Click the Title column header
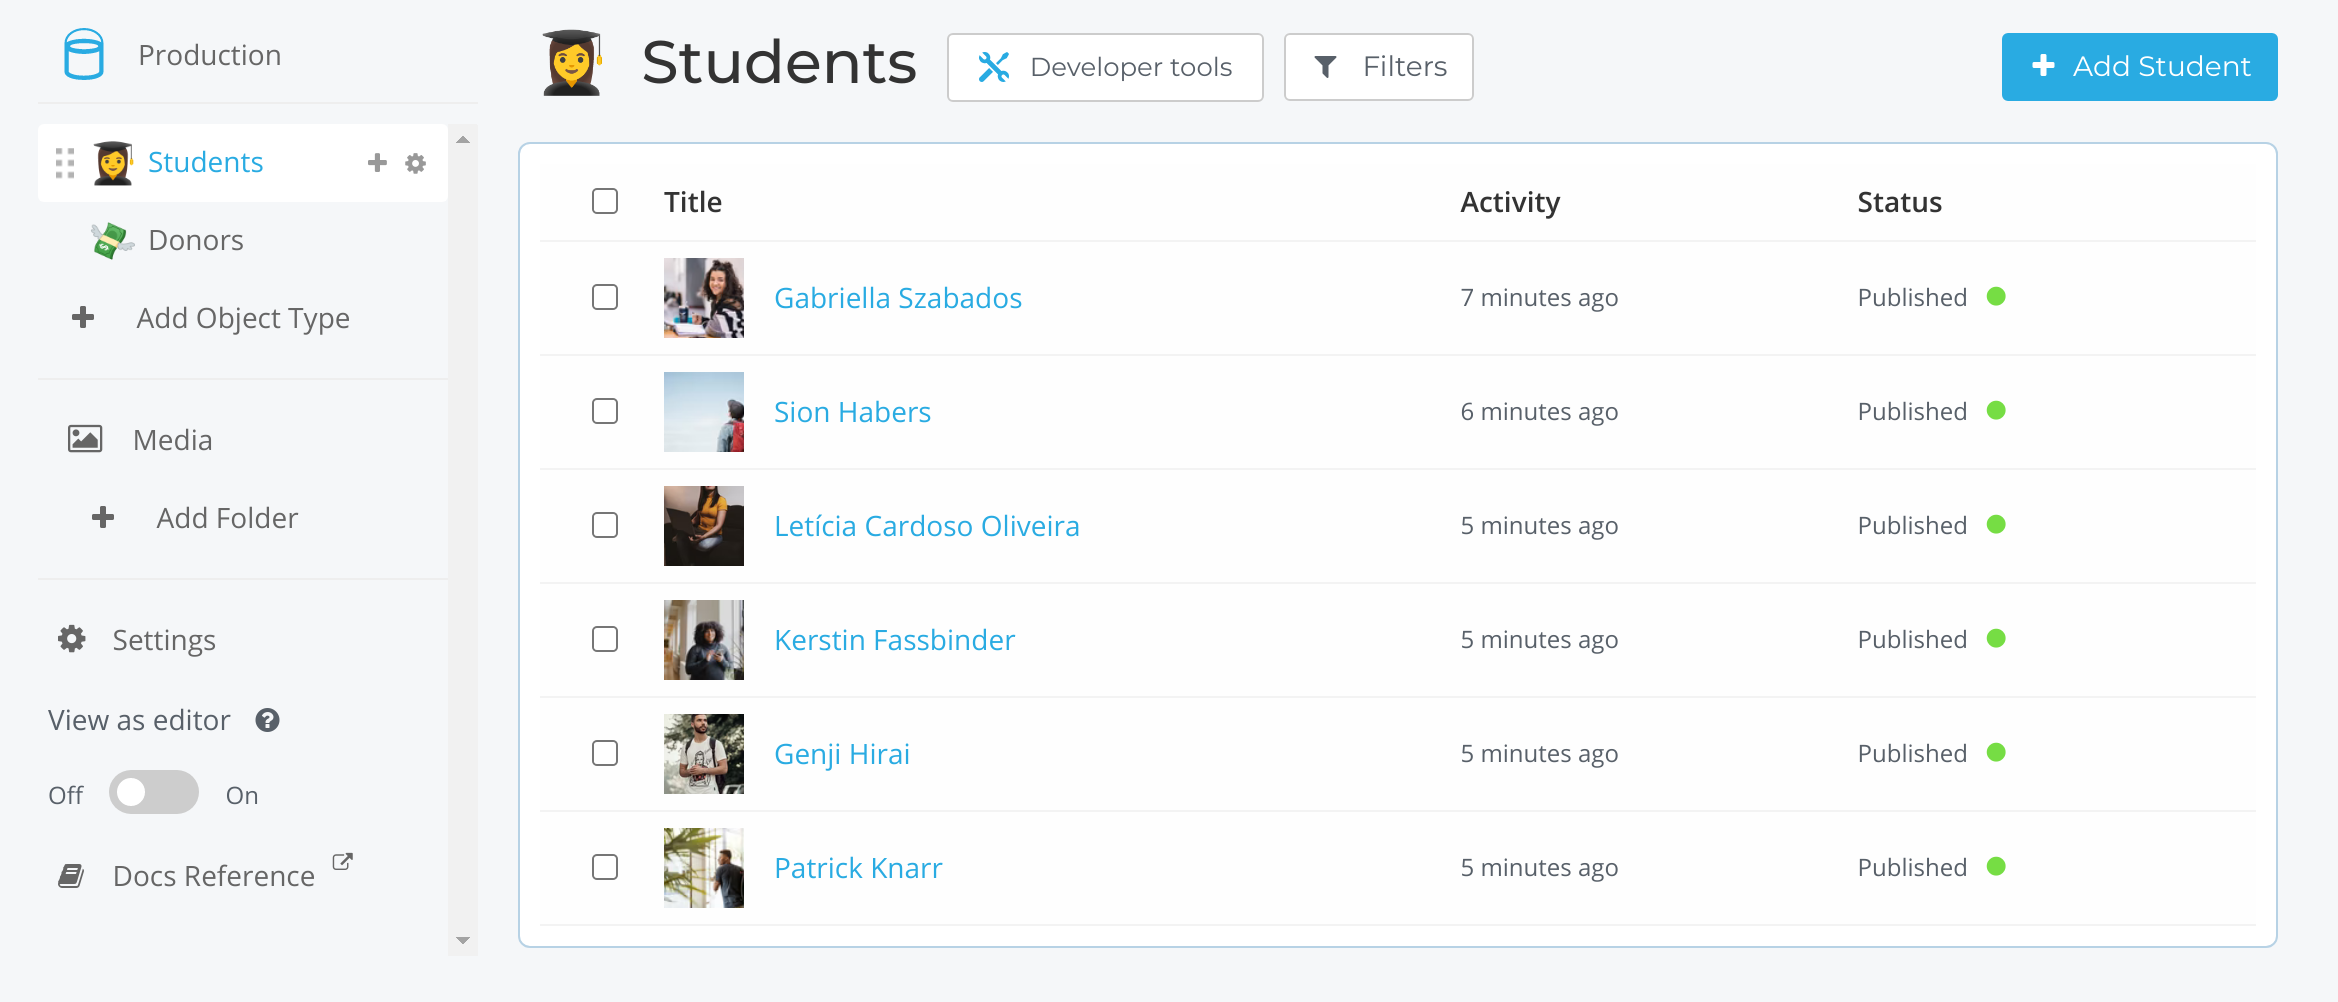 pos(693,202)
